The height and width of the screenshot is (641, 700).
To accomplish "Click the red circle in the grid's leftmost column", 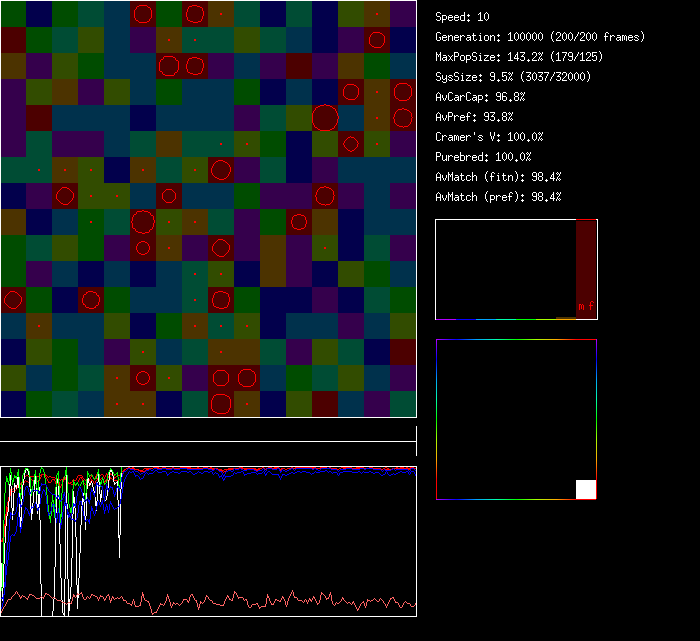I will click(13, 300).
